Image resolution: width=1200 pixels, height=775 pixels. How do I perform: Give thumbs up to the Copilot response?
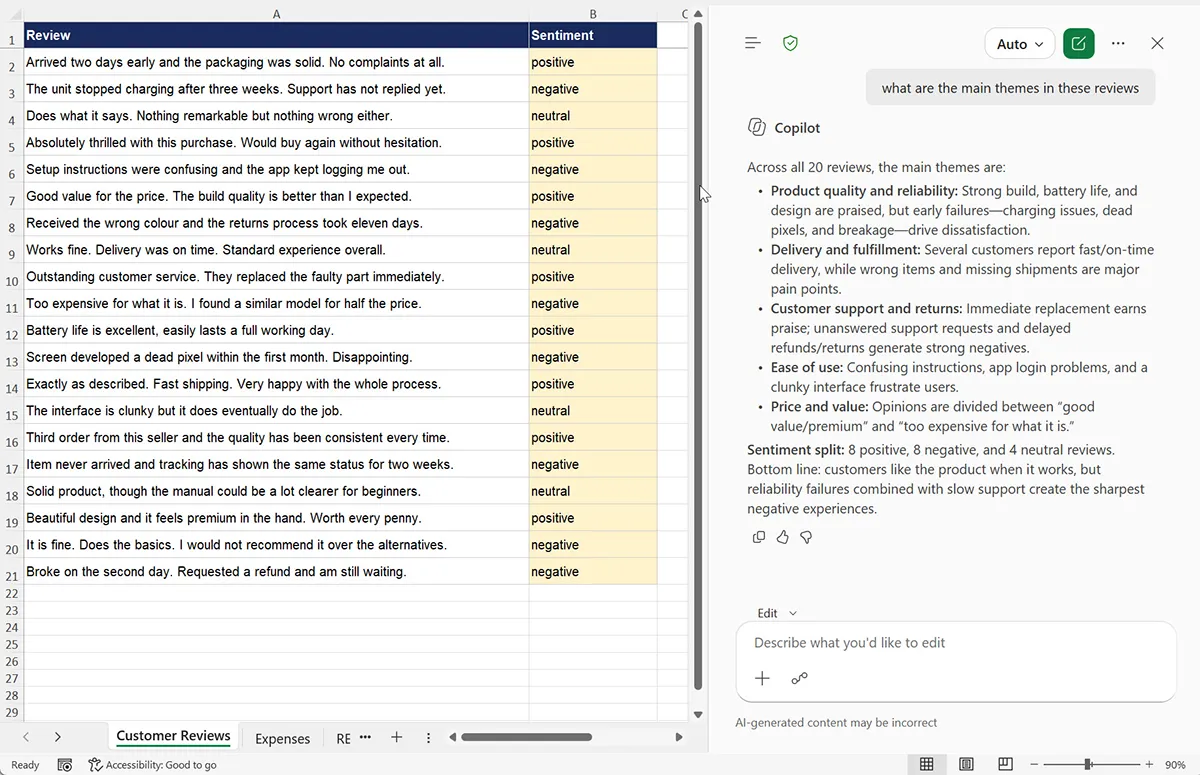[x=782, y=537]
